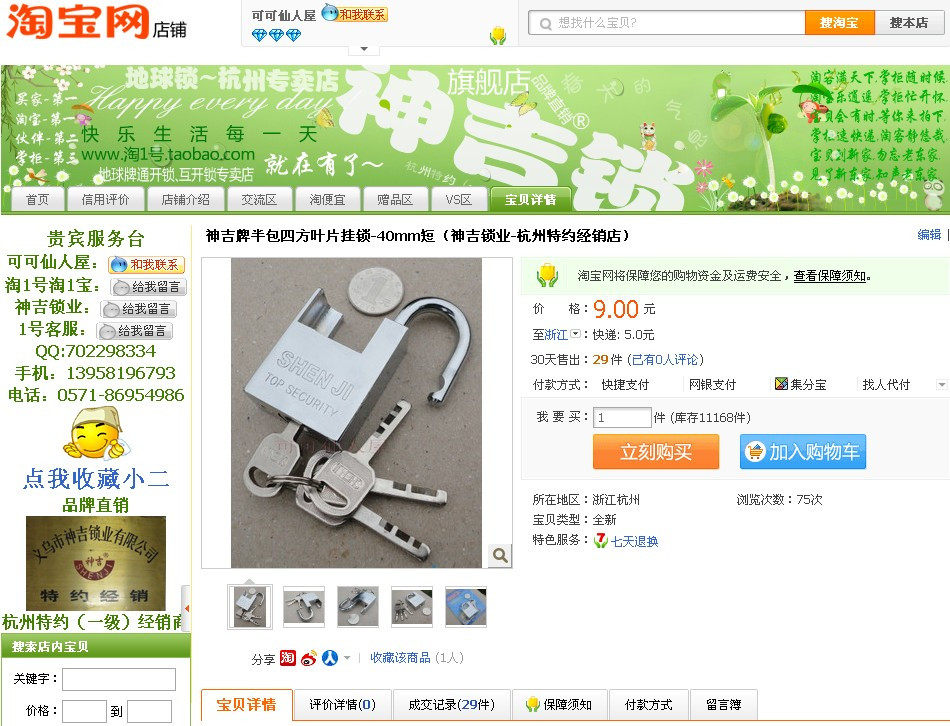Image resolution: width=950 pixels, height=726 pixels.
Task: Expand the shop info arrow under header
Action: click(x=364, y=48)
